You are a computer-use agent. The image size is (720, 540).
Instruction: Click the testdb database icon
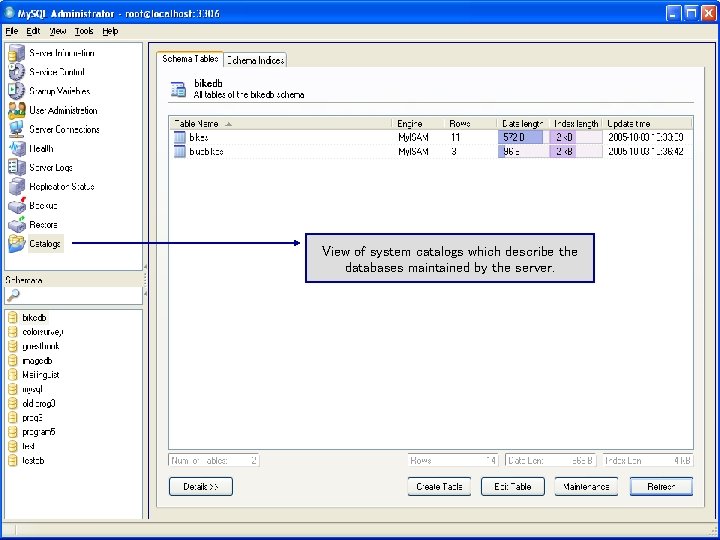click(13, 460)
